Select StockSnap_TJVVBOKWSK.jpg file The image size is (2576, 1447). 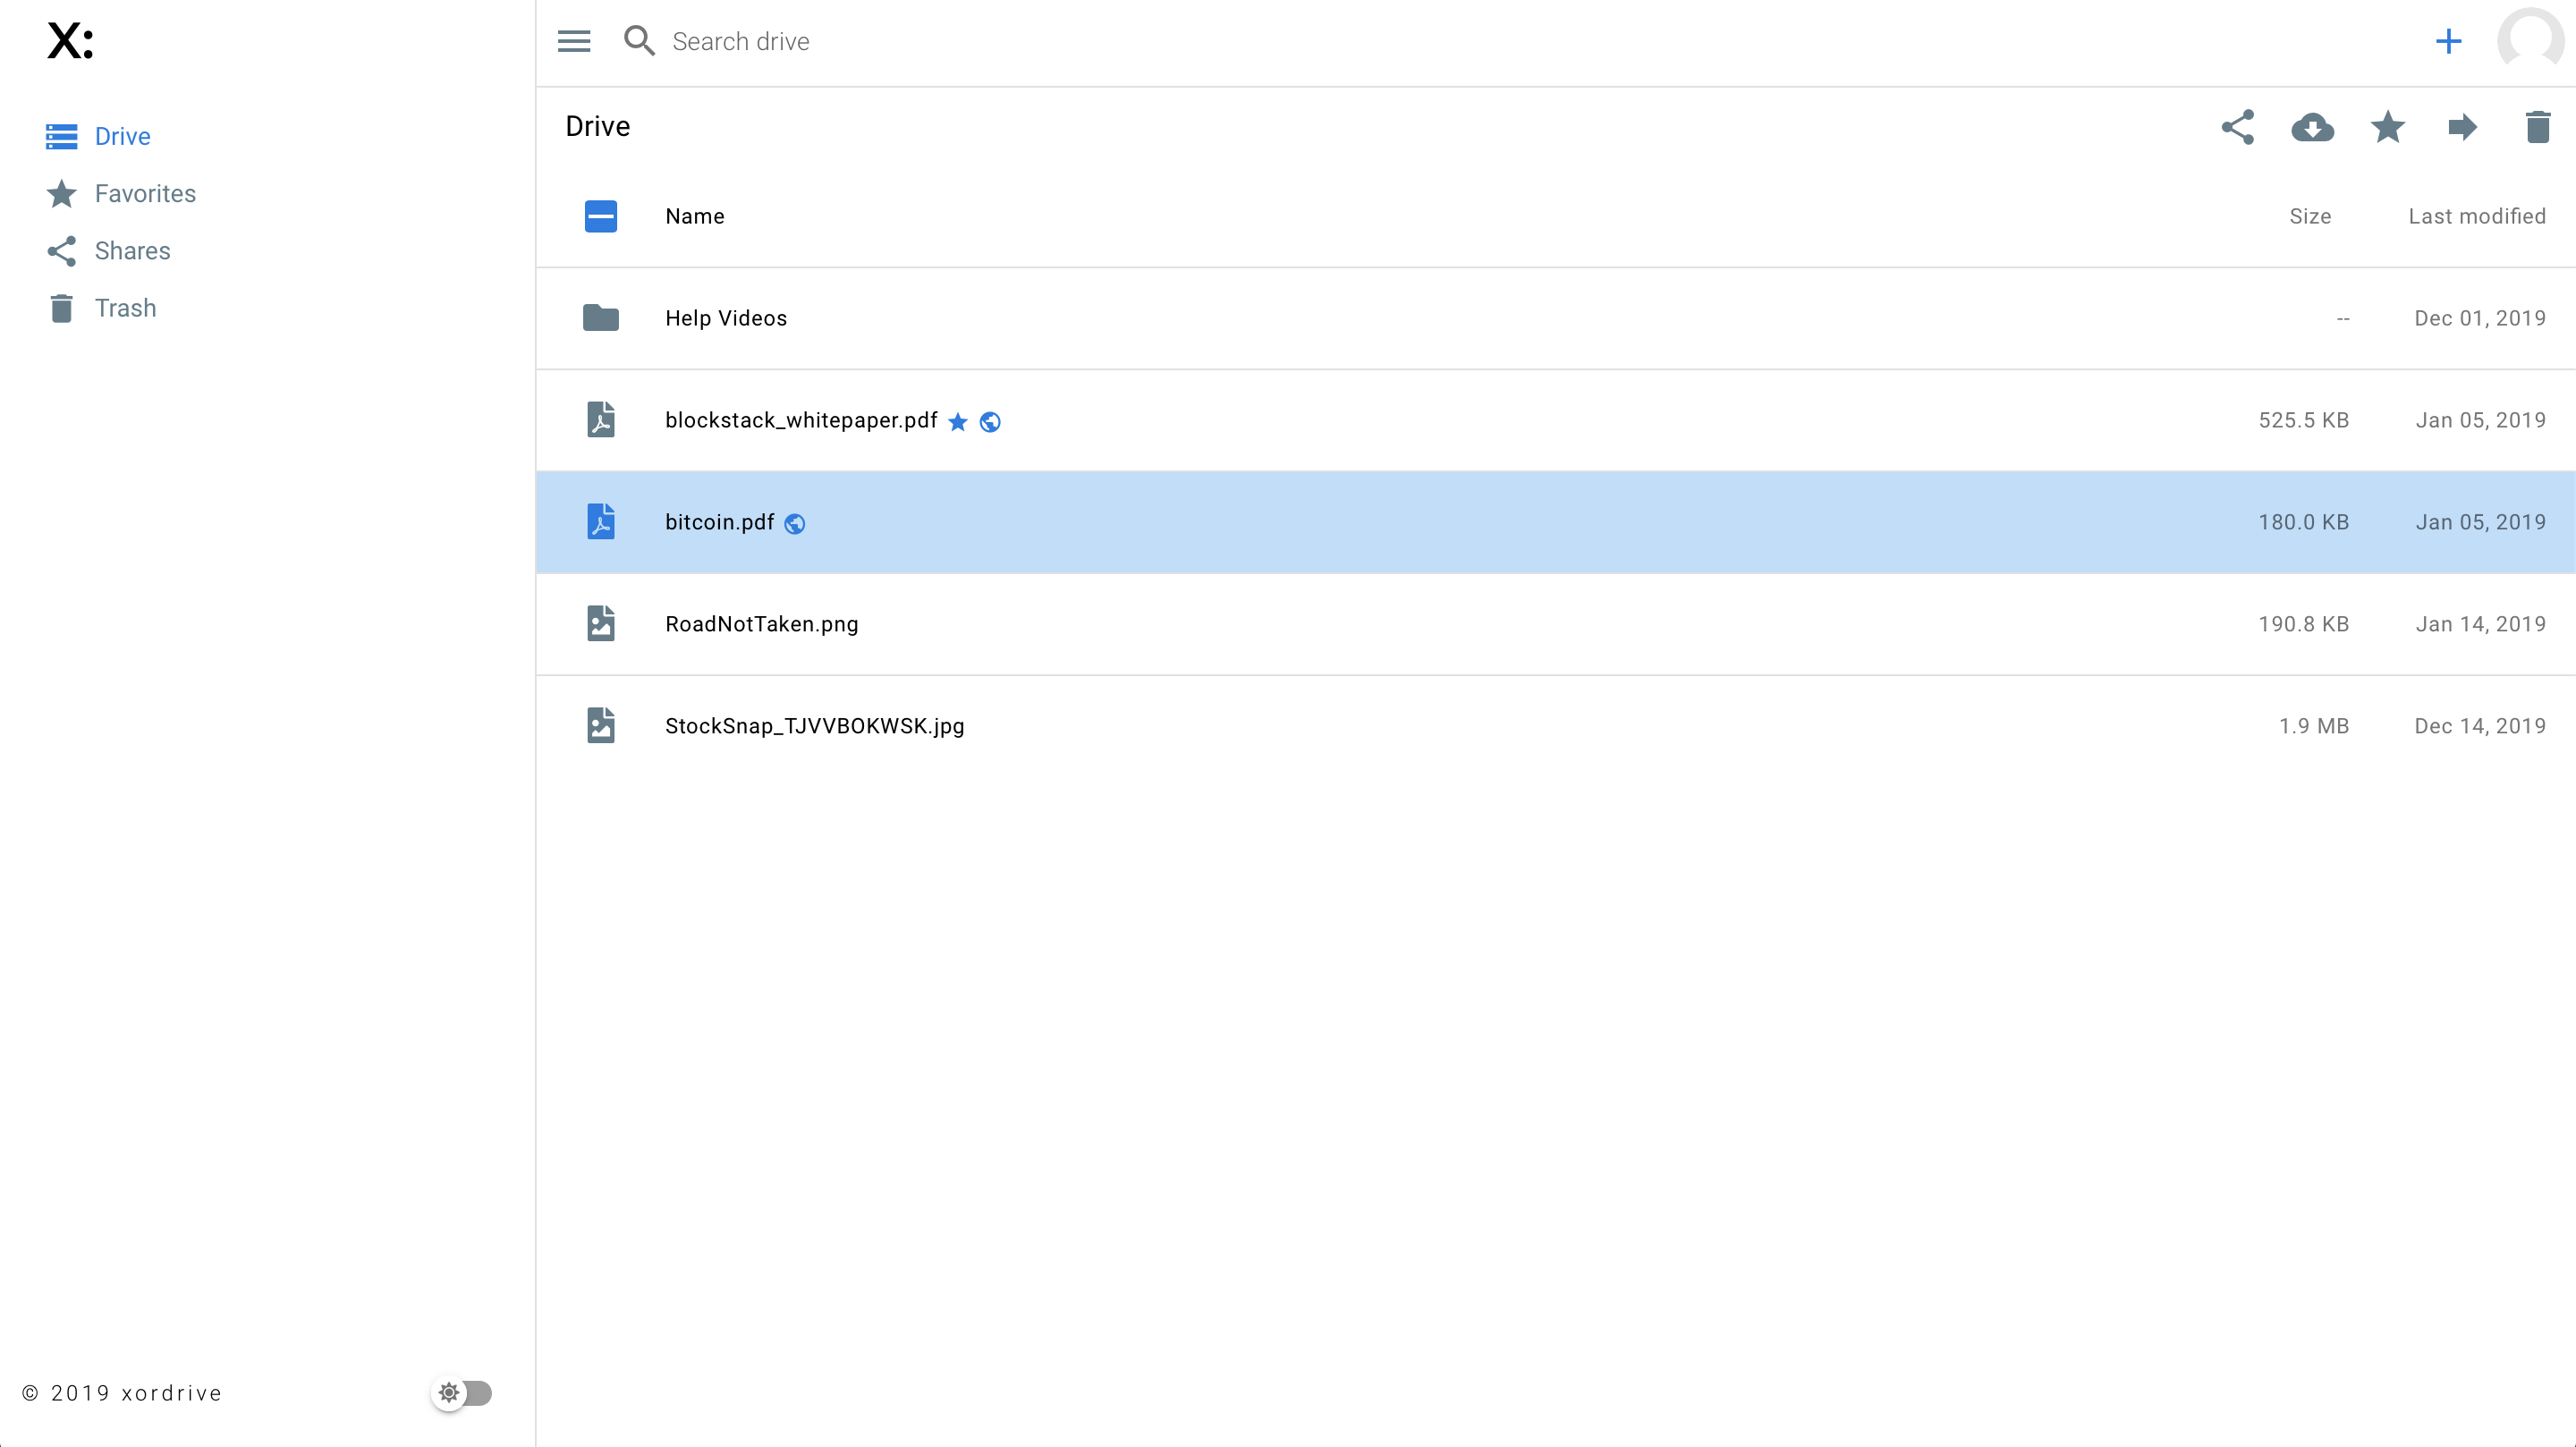[814, 726]
